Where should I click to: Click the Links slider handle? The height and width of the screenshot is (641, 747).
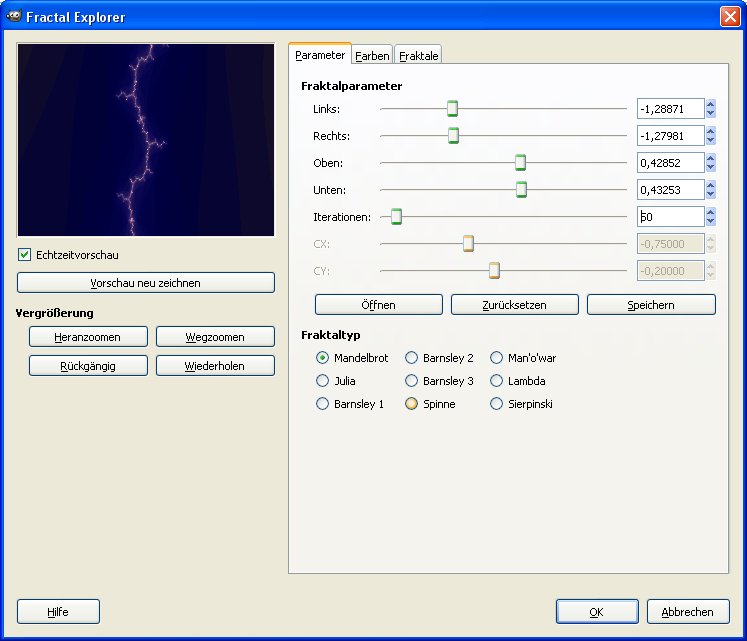pyautogui.click(x=452, y=109)
